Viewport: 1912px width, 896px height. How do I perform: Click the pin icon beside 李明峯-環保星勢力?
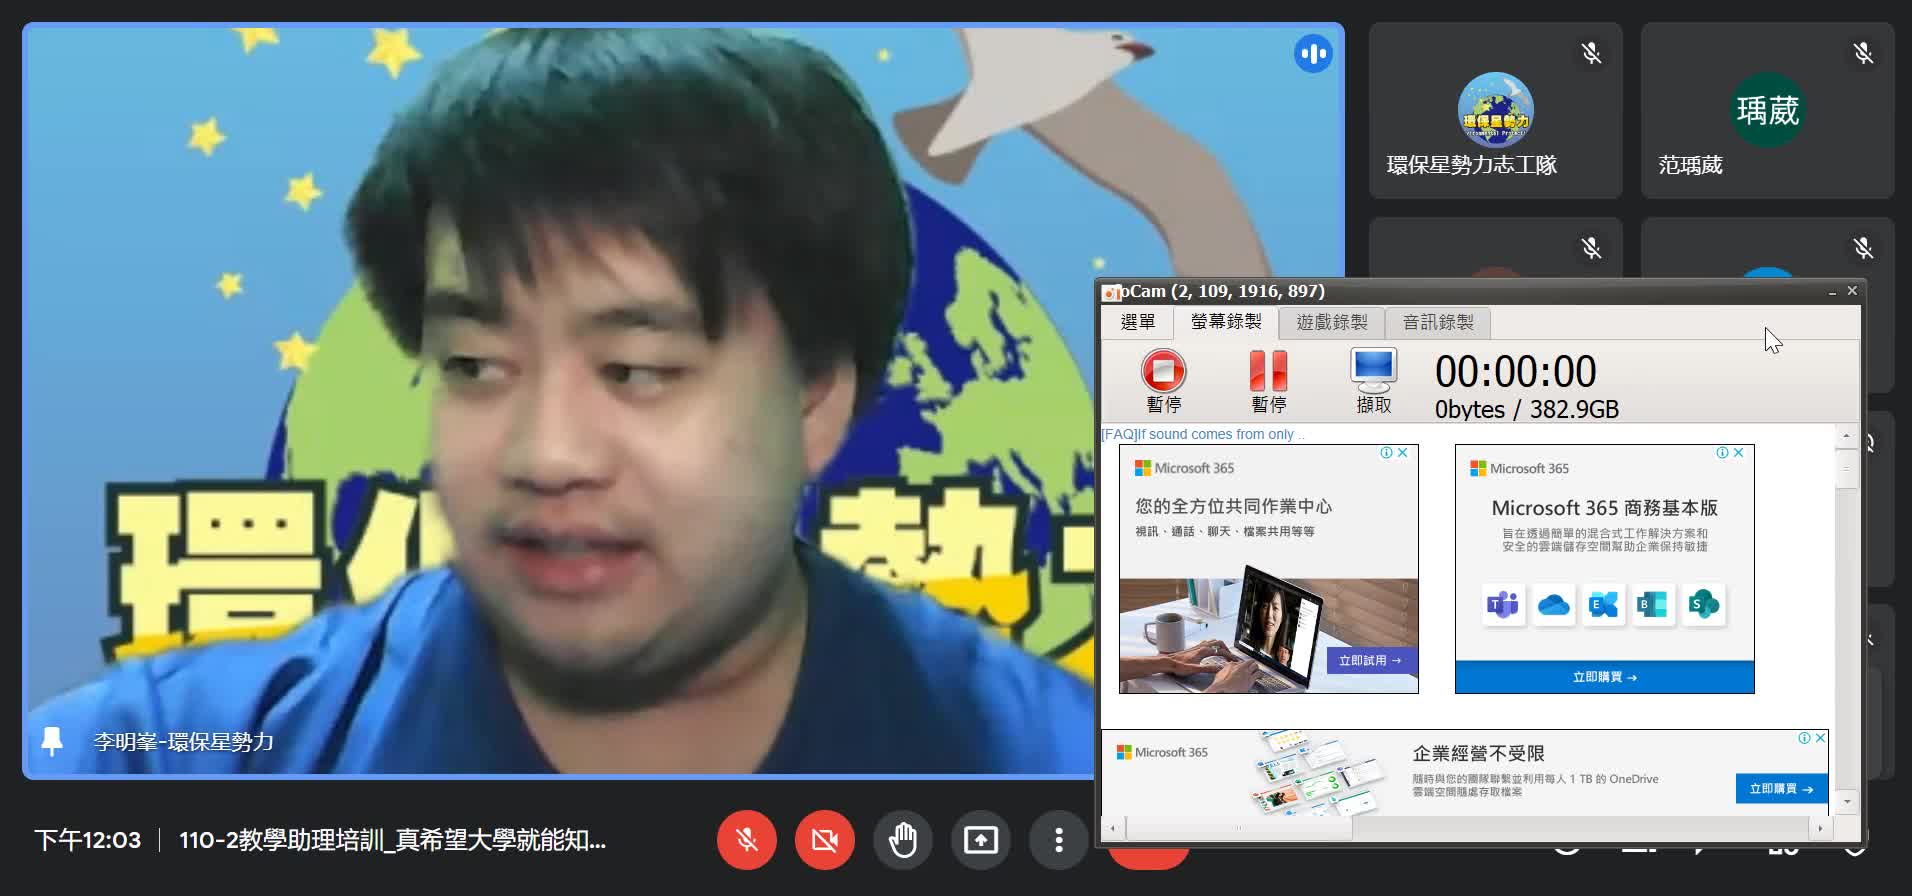click(52, 742)
